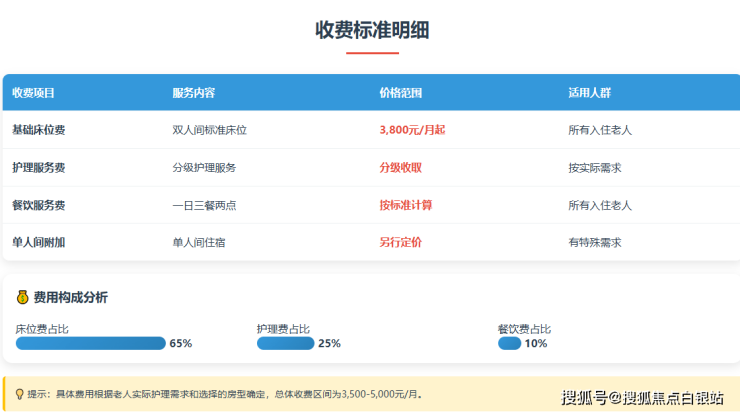The width and height of the screenshot is (740, 414).
Task: Click the 价格范围 column header
Action: (400, 93)
